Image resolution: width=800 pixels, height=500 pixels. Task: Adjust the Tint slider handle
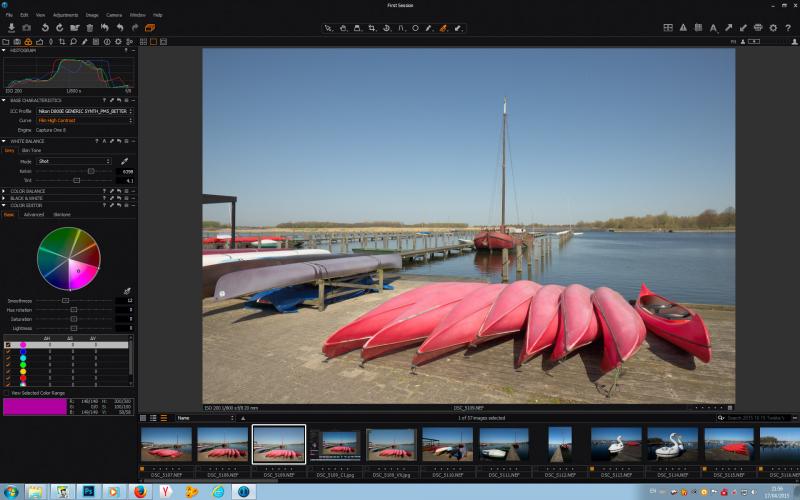77,180
